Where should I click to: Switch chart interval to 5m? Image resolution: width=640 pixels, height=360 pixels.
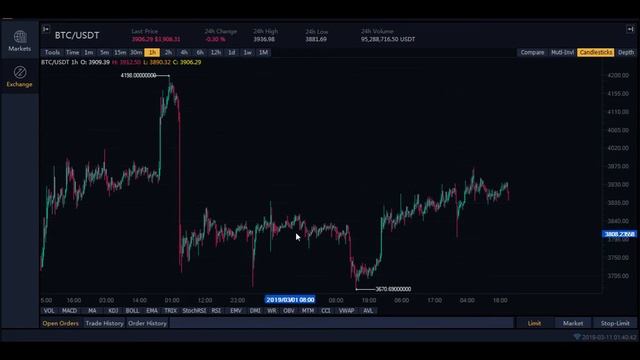104,53
